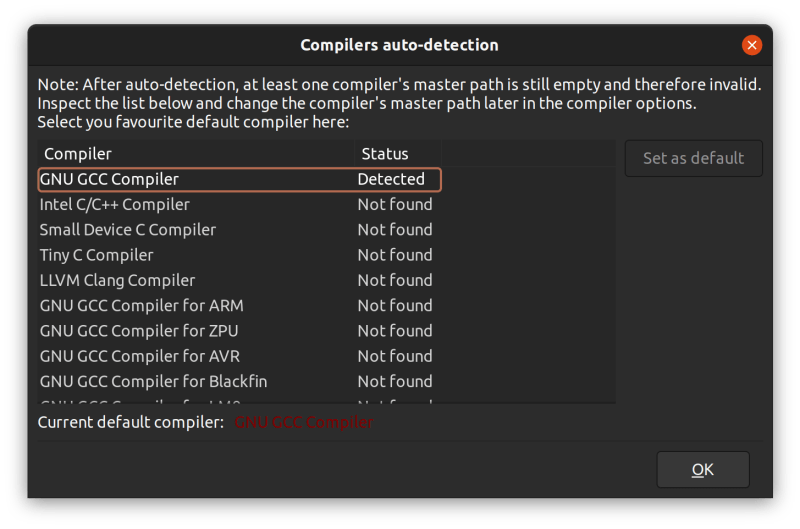Select GNU GCC Compiler for ARM
The height and width of the screenshot is (529, 800).
(x=141, y=306)
